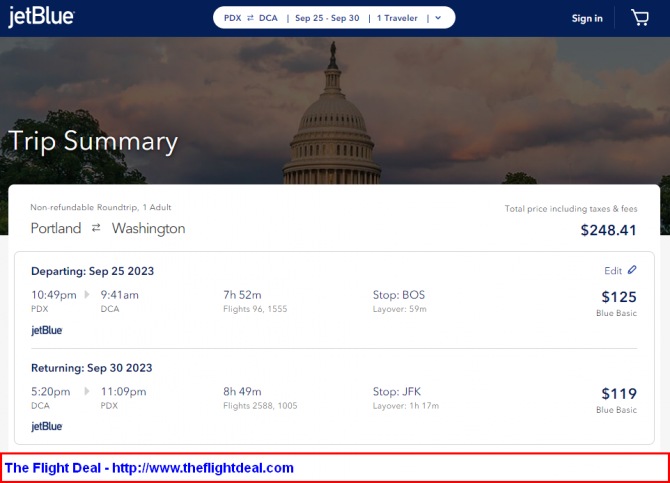Image resolution: width=670 pixels, height=483 pixels.
Task: Click the 7h 52m duration
Action: [242, 295]
